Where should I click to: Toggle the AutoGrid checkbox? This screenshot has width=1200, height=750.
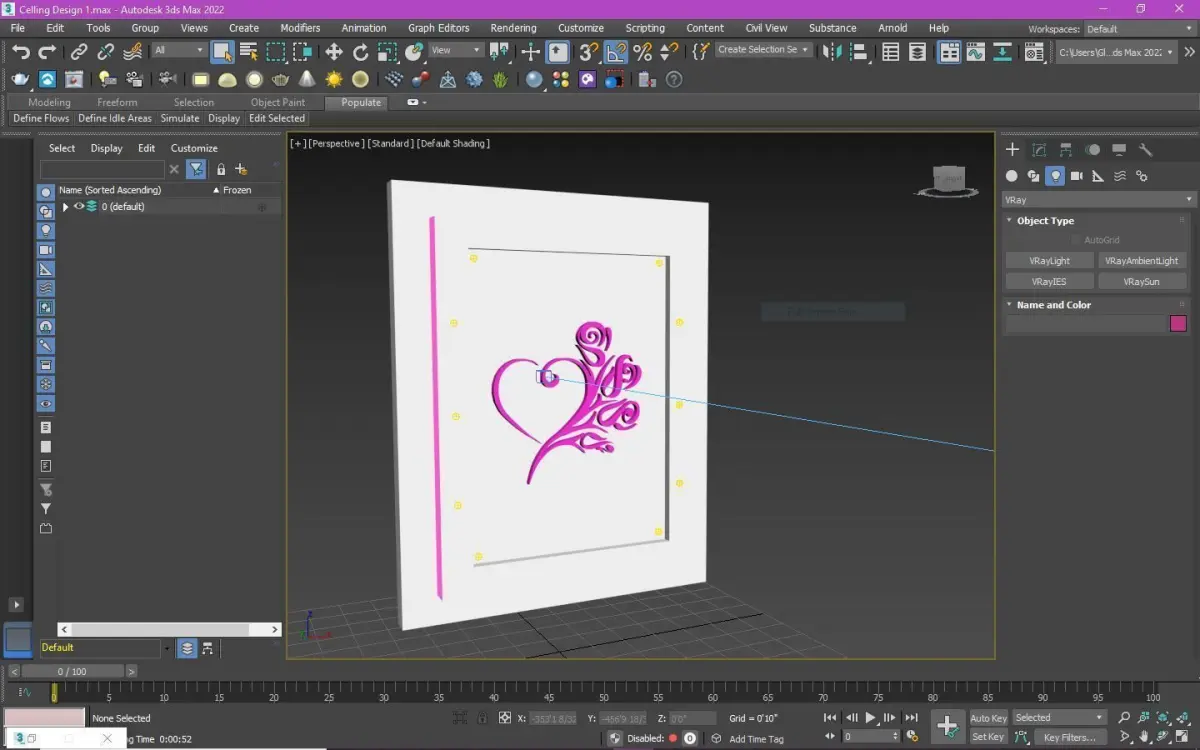click(x=1076, y=240)
